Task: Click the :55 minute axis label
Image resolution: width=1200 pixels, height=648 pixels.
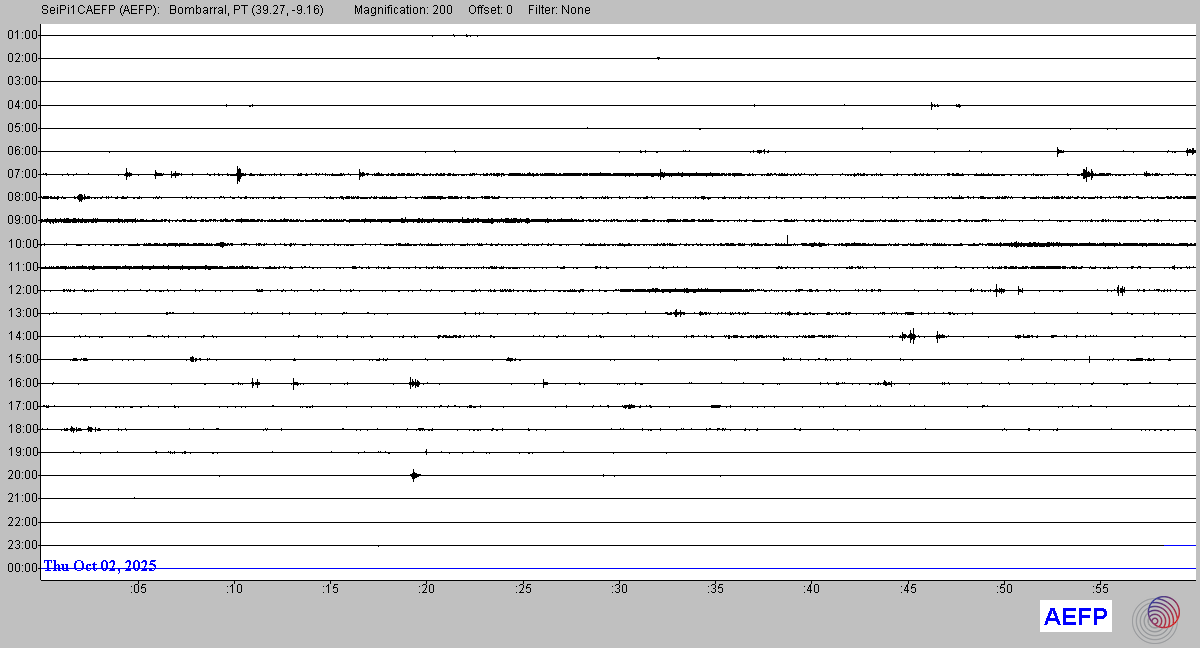Action: coord(1100,589)
